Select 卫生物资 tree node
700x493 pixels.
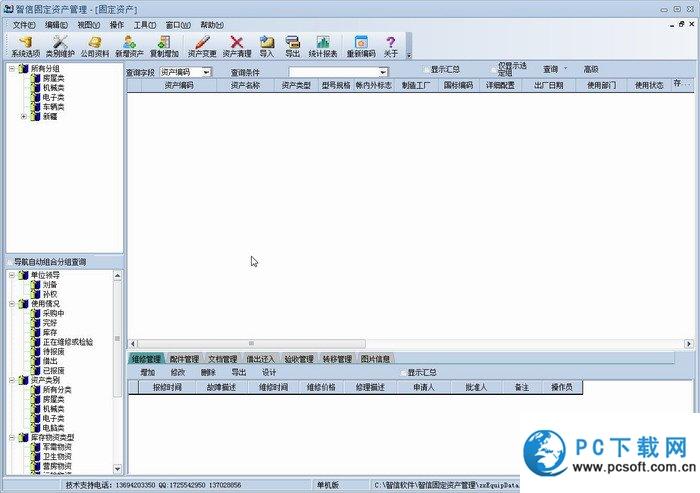coord(57,456)
